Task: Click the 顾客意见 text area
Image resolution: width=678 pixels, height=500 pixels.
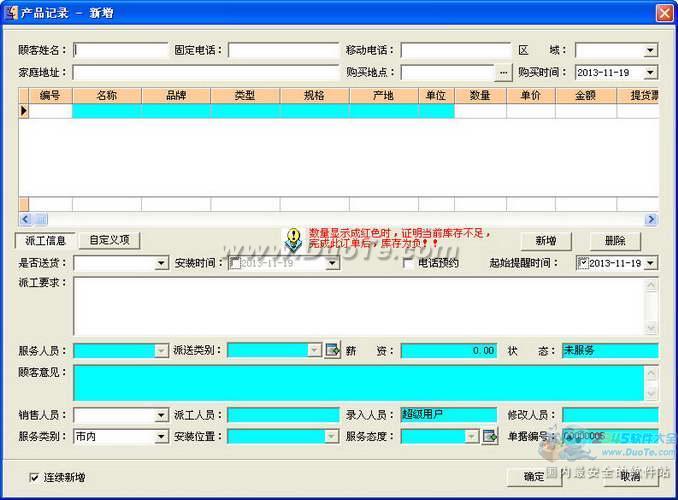Action: pos(359,383)
